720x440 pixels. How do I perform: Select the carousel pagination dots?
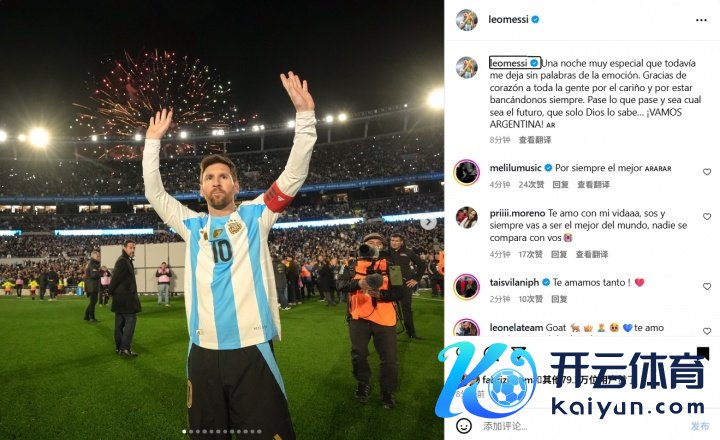click(222, 432)
